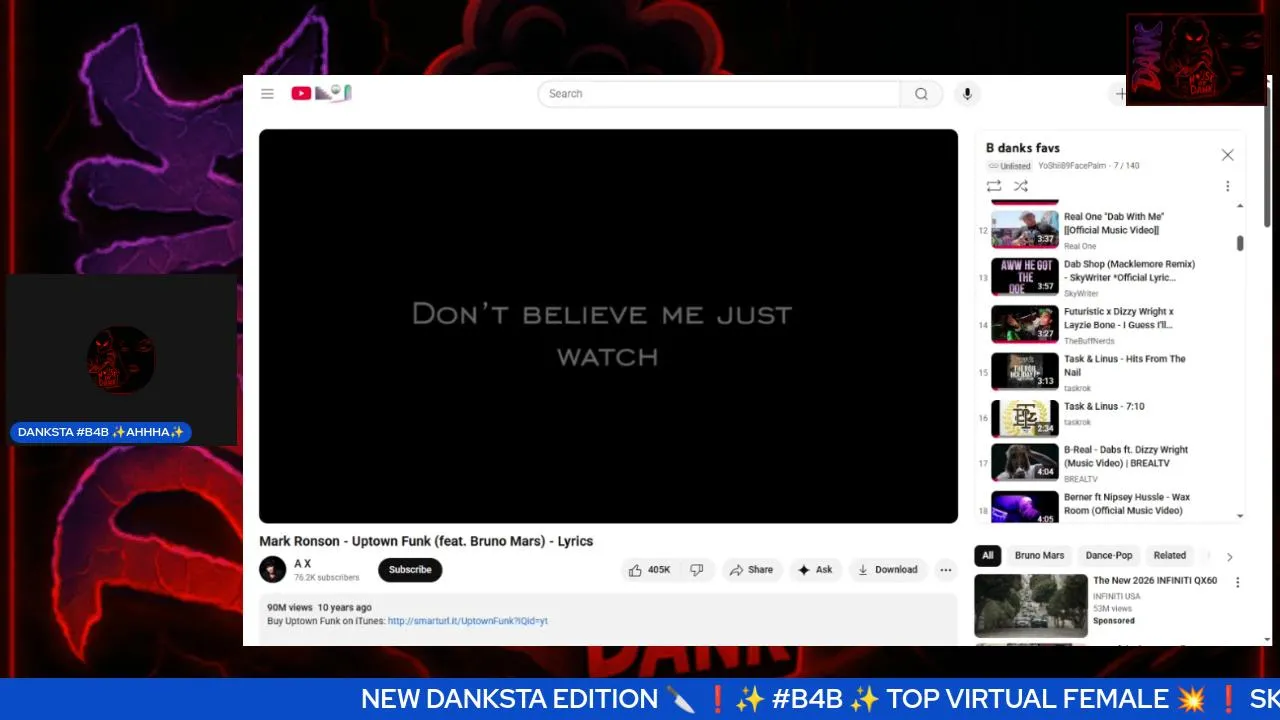Open the INFINITI QX60 sponsored thumbnail
1280x720 pixels.
click(x=1031, y=605)
